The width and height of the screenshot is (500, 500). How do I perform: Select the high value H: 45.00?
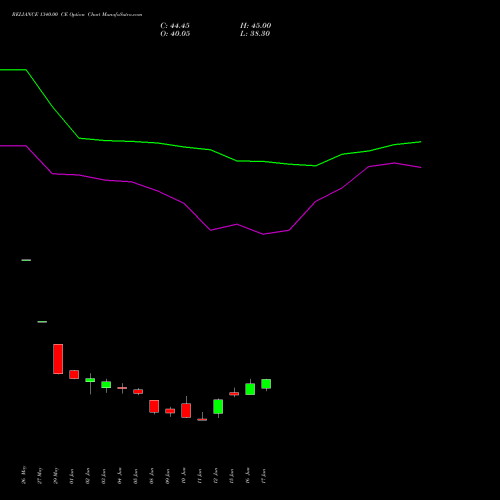256,26
